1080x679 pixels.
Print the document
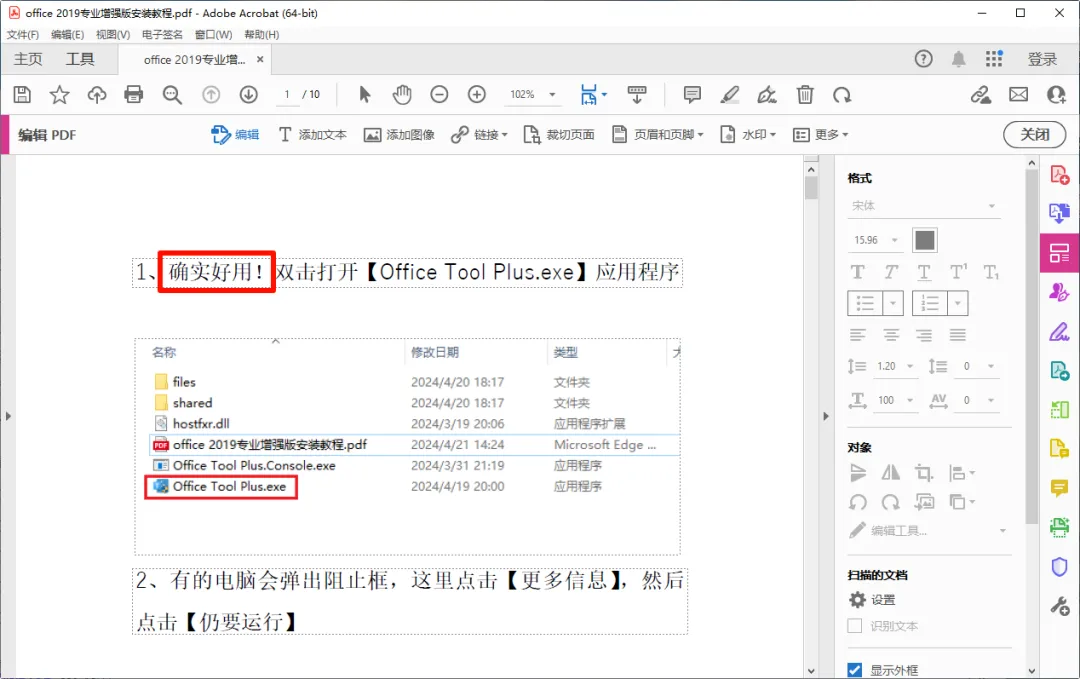pyautogui.click(x=134, y=94)
